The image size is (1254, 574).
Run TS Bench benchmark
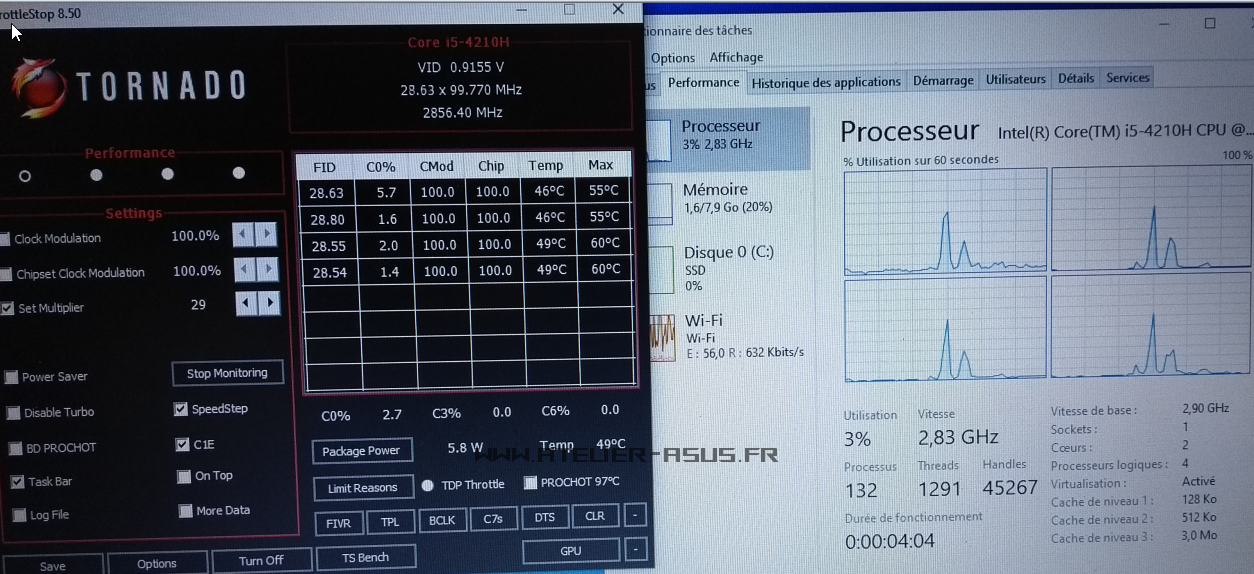tap(366, 557)
